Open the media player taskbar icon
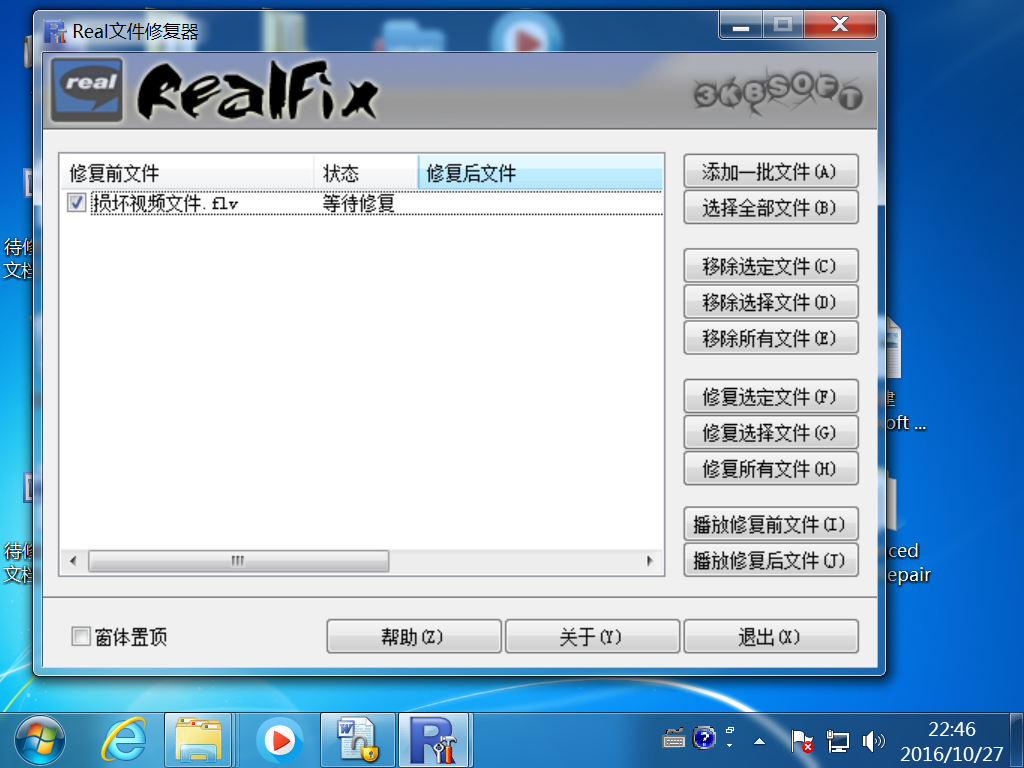Image resolution: width=1024 pixels, height=768 pixels. 280,741
